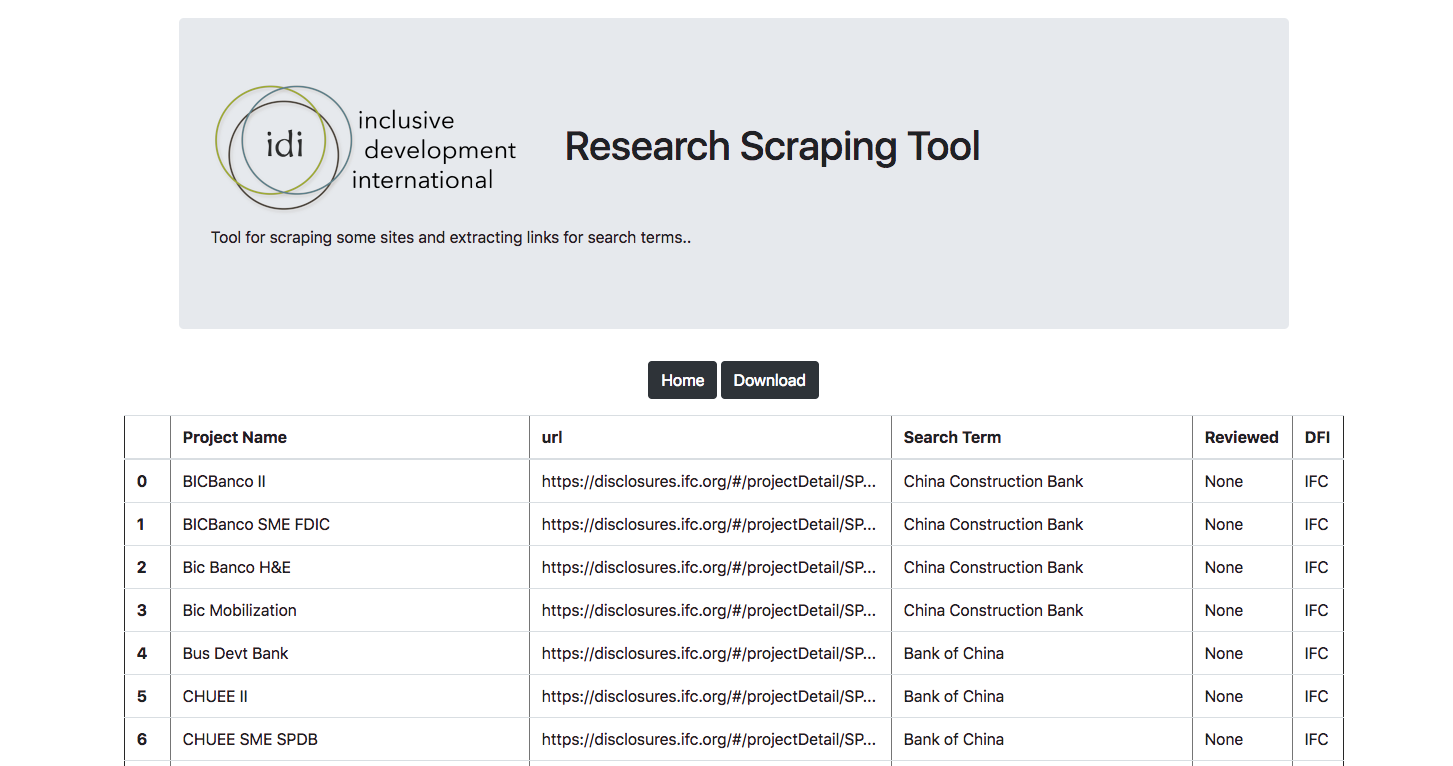Viewport: 1453px width, 766px height.
Task: Select the CHUEE II project name
Action: (x=215, y=696)
